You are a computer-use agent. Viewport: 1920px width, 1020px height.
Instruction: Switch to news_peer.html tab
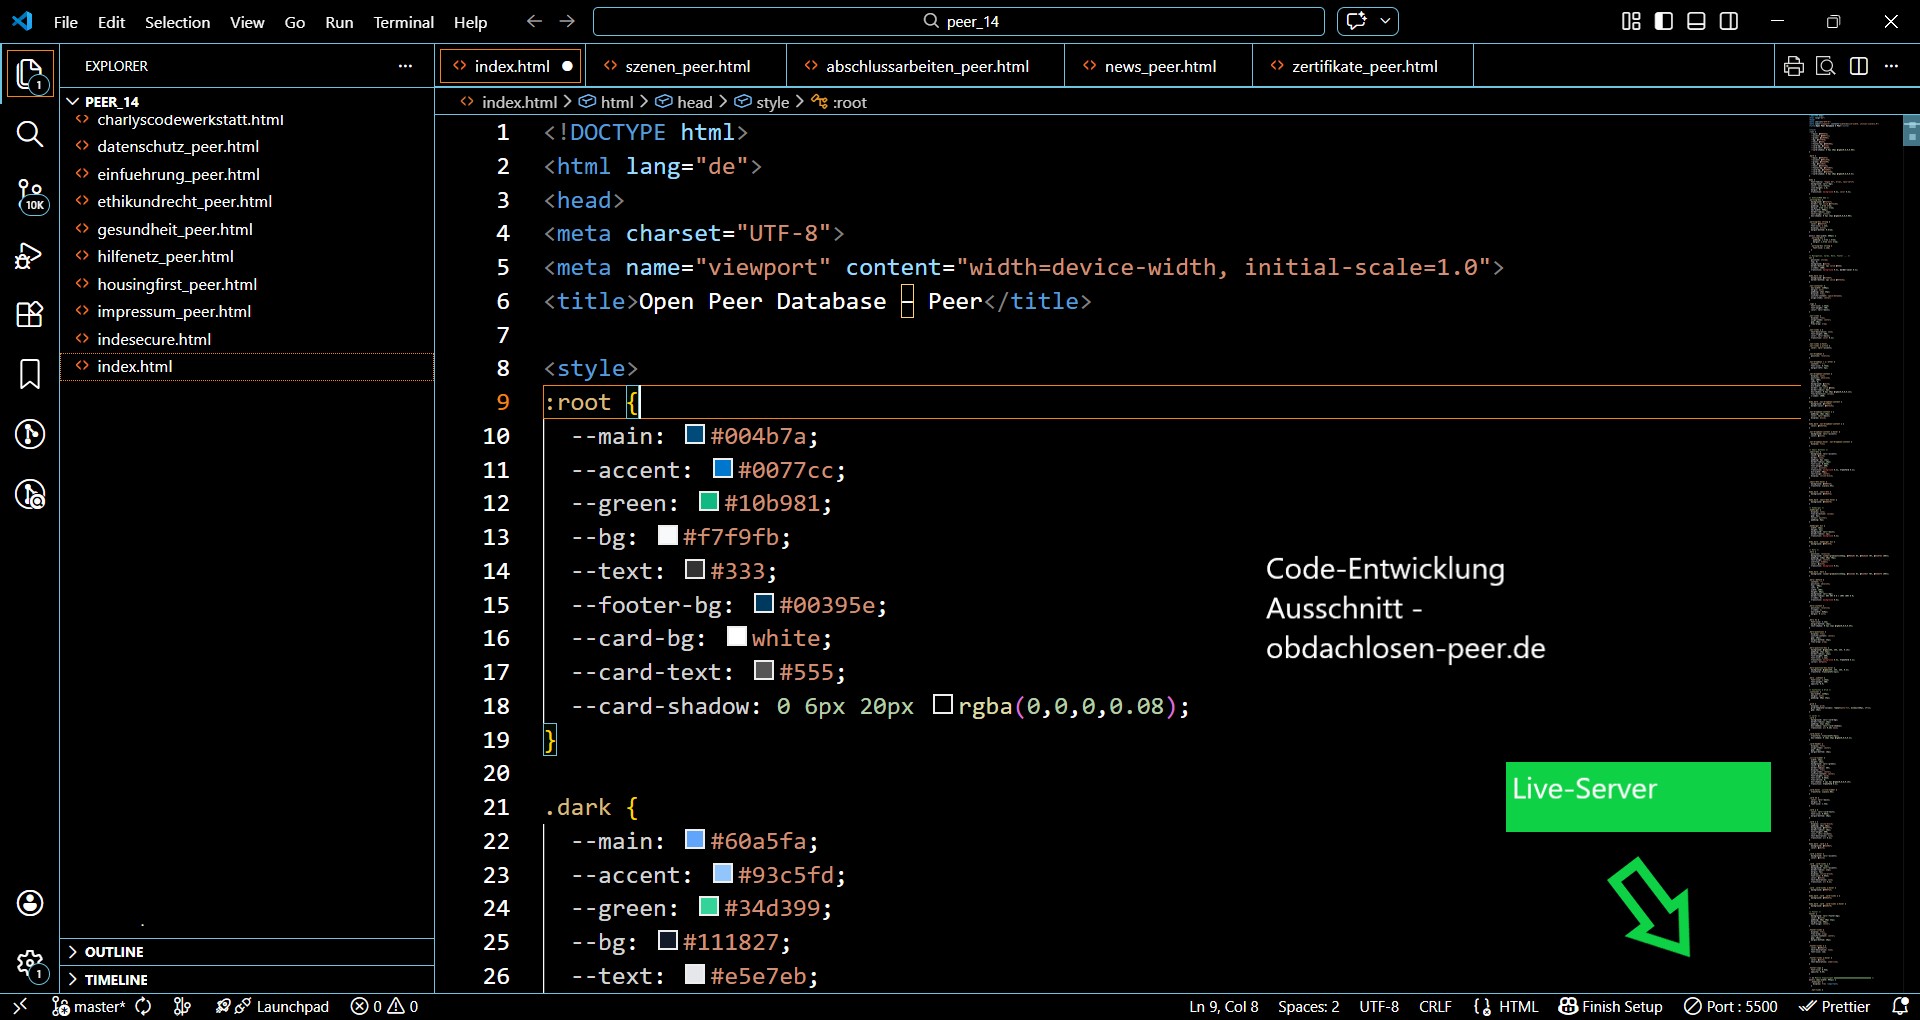coord(1159,66)
